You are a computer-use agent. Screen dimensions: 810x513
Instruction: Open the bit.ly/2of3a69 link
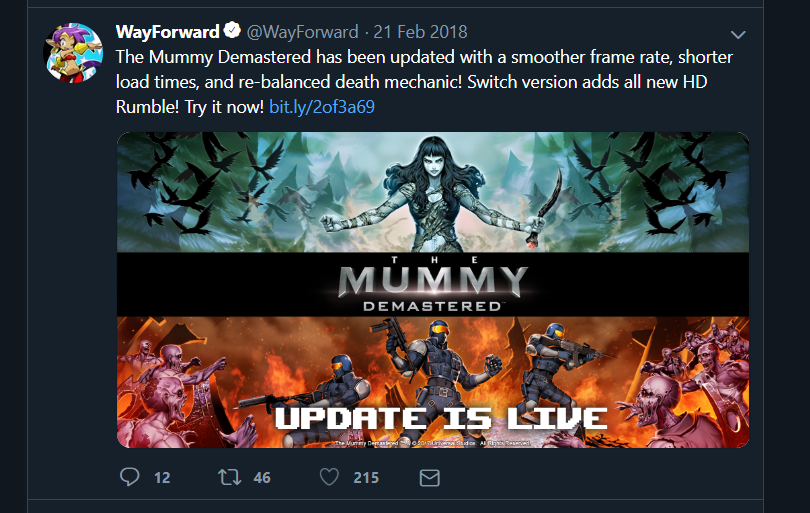[x=322, y=106]
